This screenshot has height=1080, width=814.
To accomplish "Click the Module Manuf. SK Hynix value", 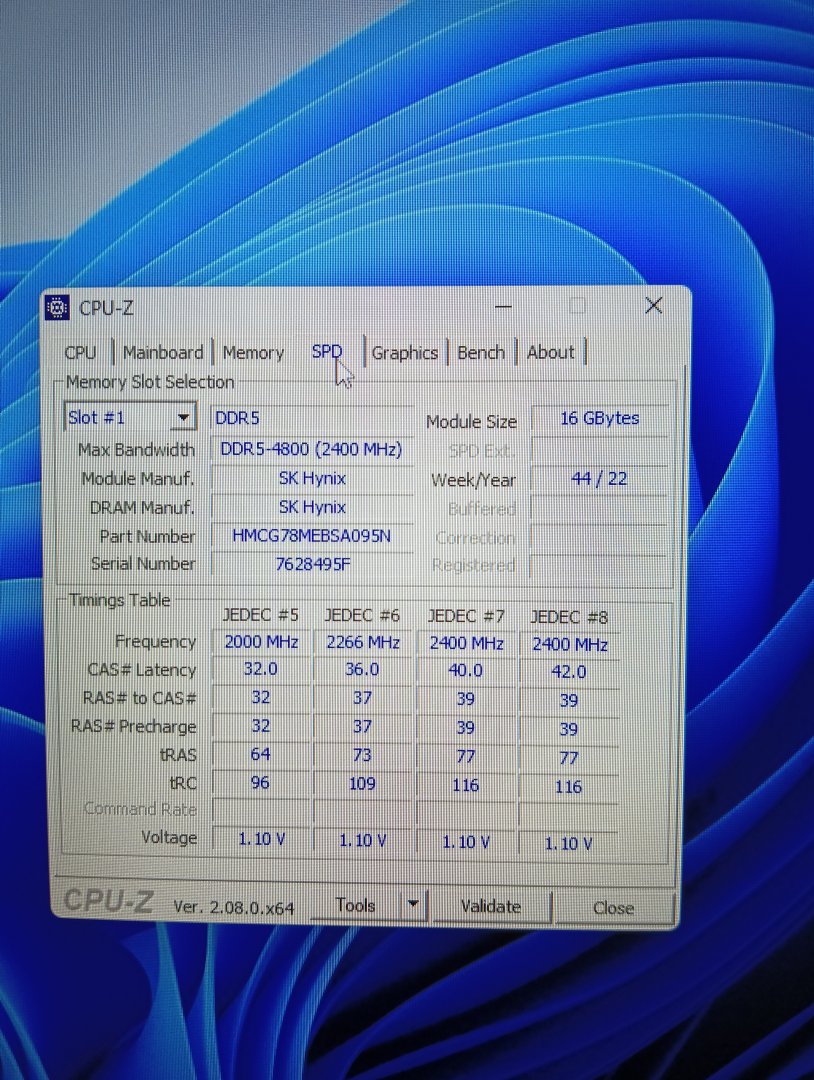I will pos(311,478).
